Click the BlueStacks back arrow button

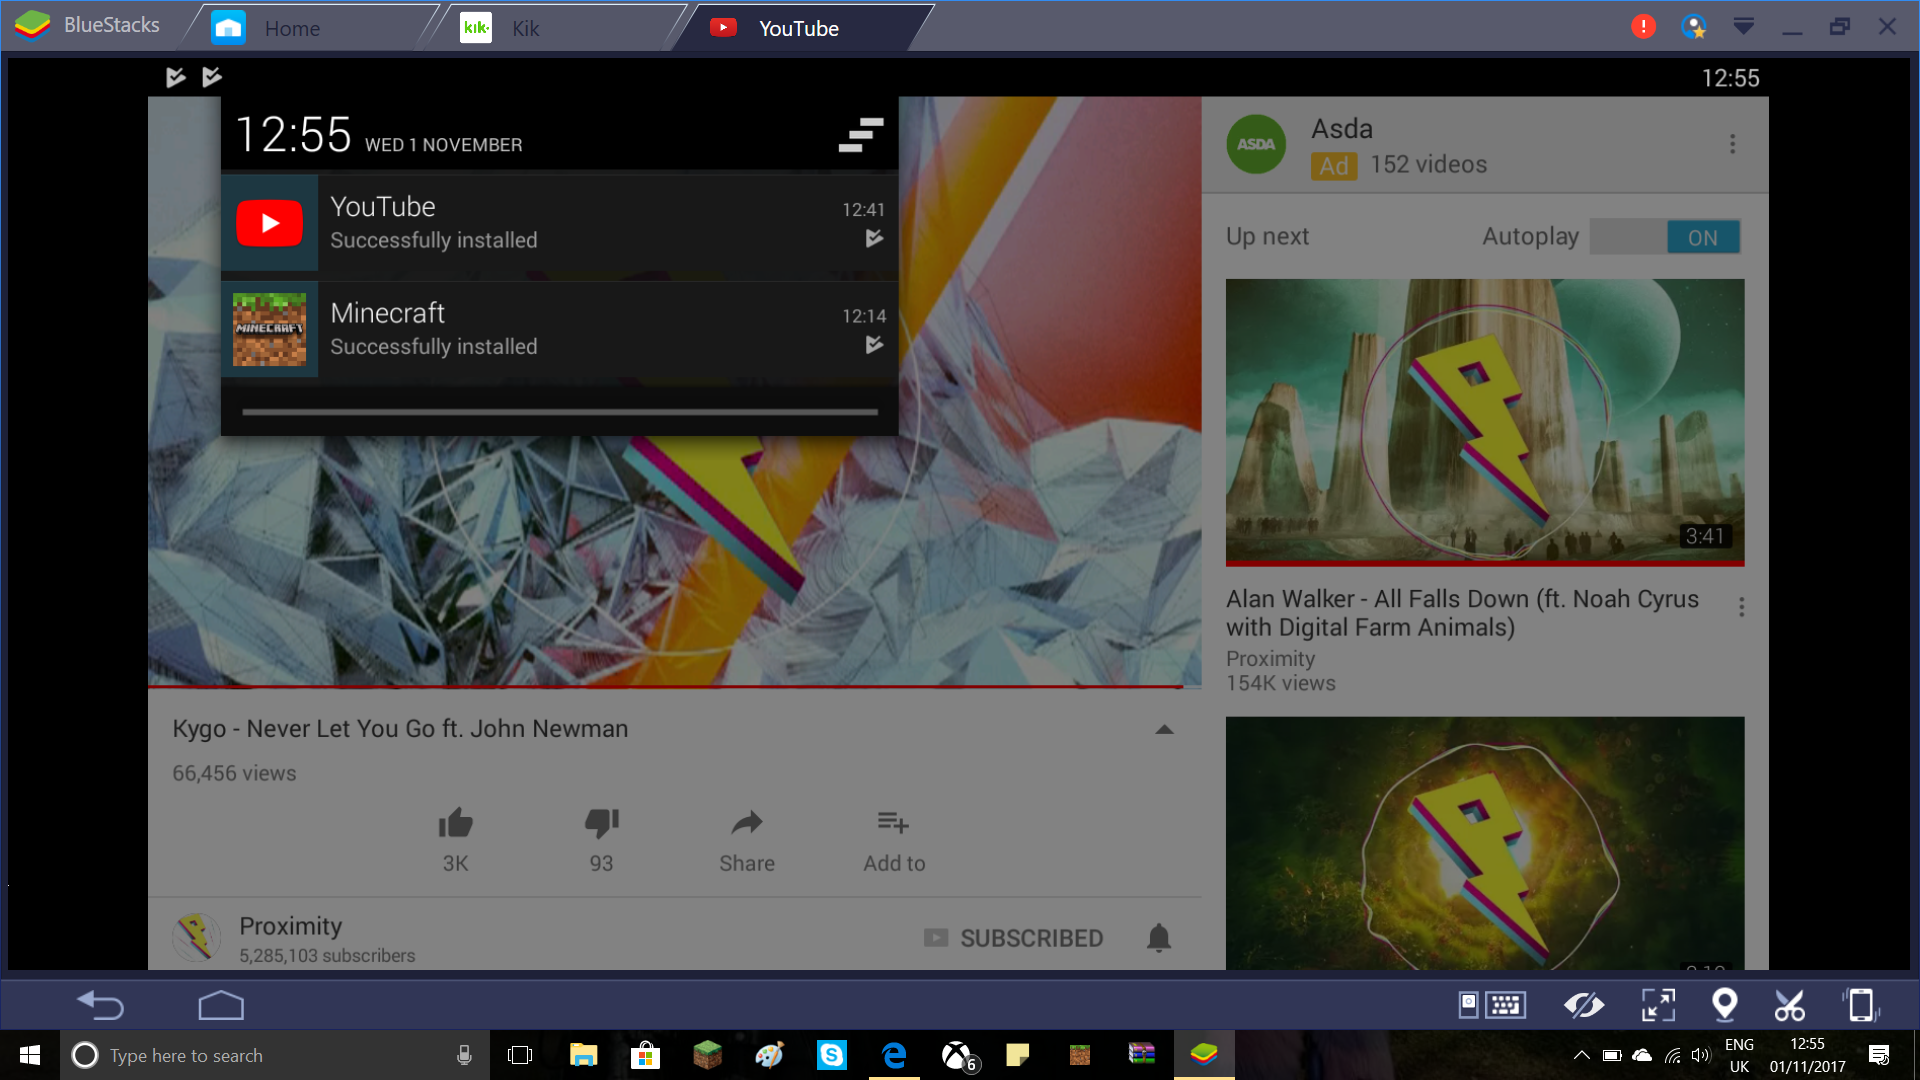(x=101, y=1005)
